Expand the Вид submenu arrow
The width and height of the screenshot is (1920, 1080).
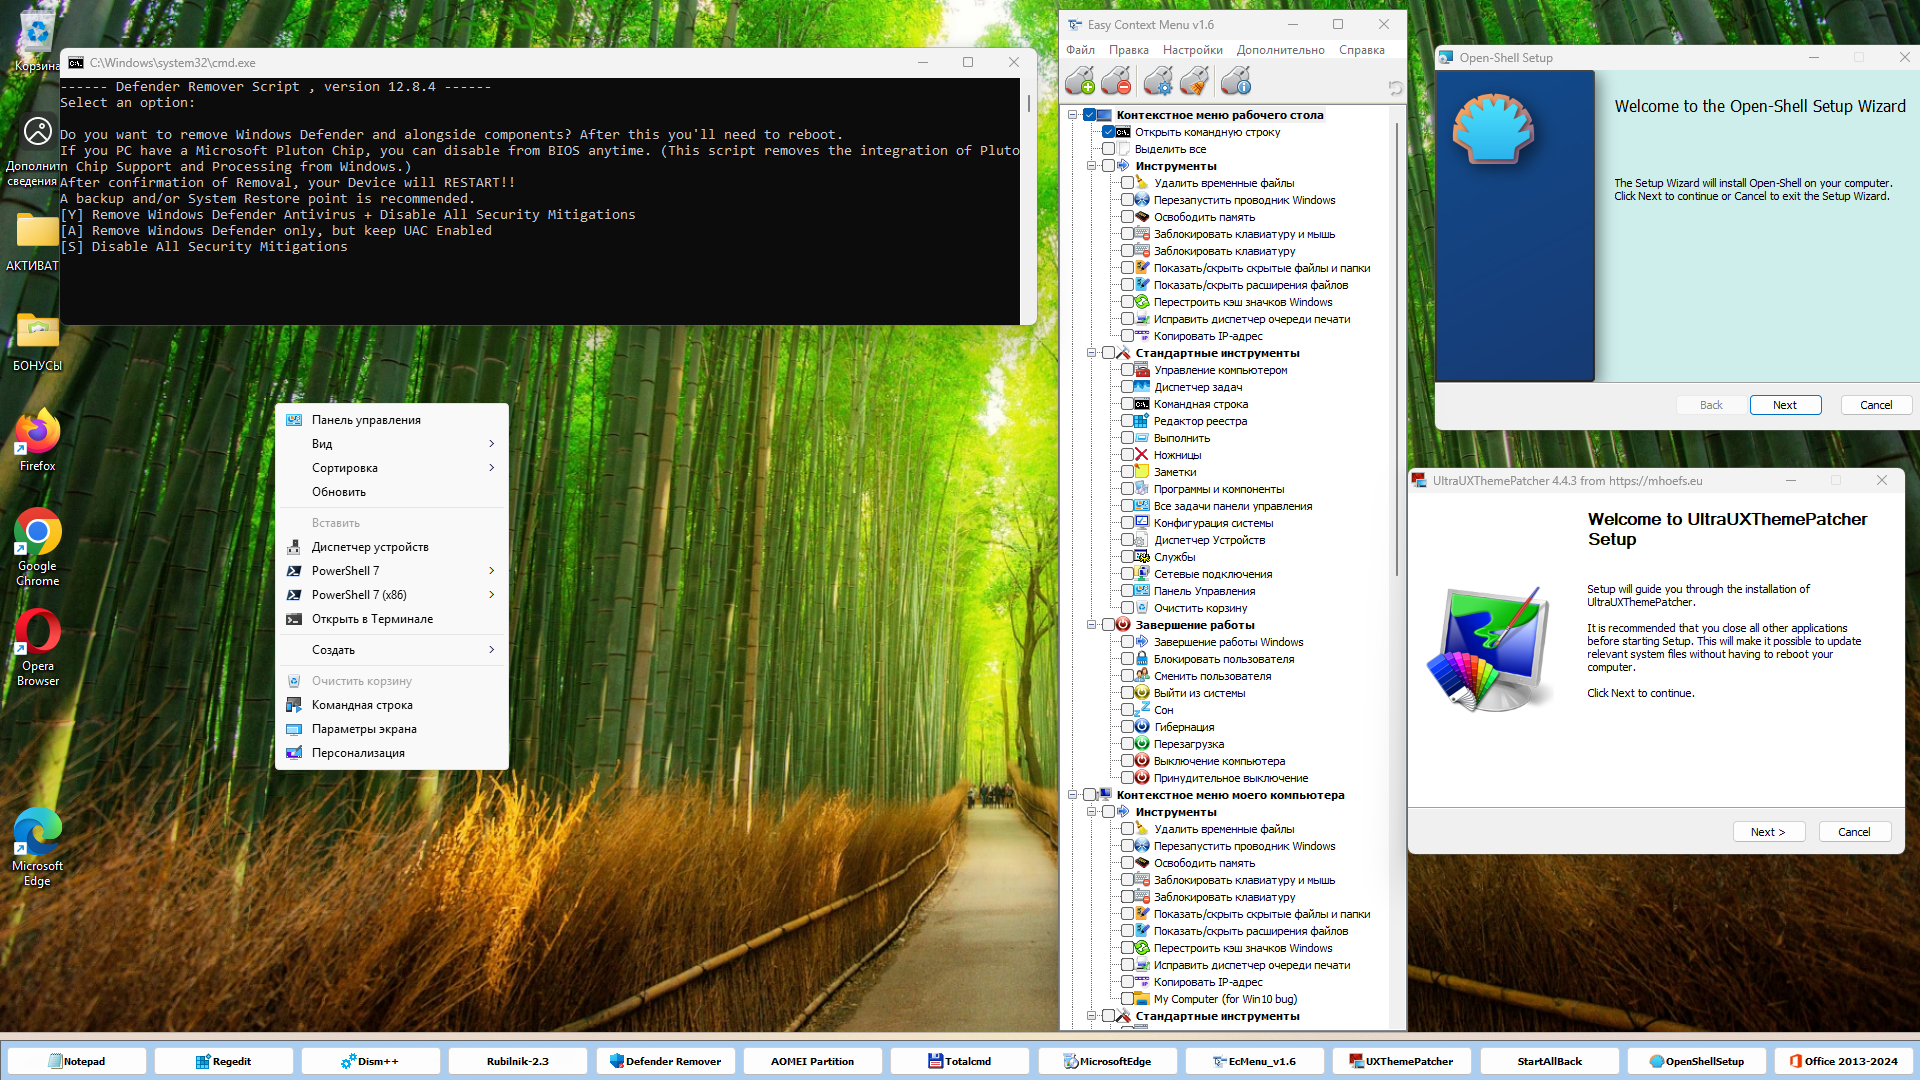[491, 444]
